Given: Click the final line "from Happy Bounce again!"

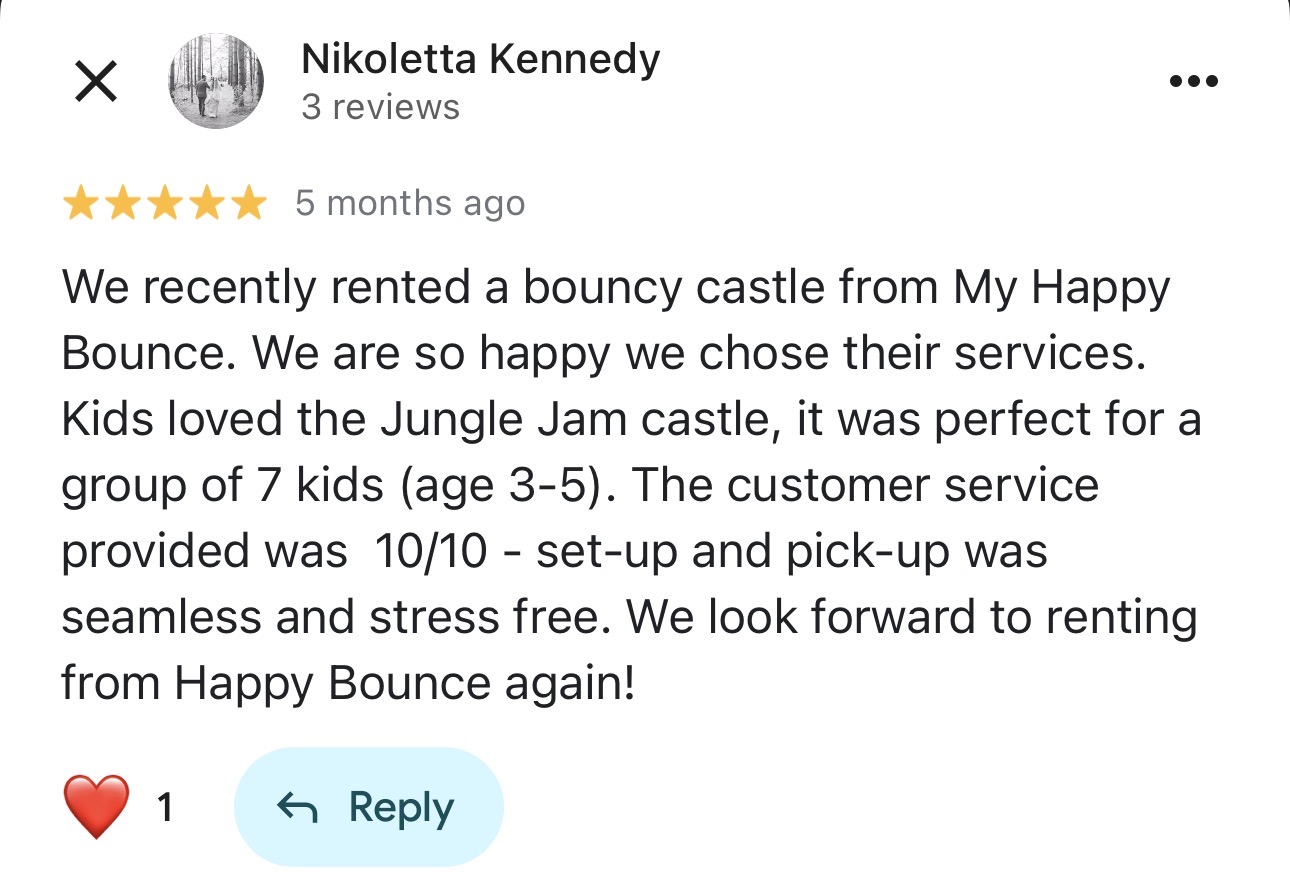Looking at the screenshot, I should (348, 684).
